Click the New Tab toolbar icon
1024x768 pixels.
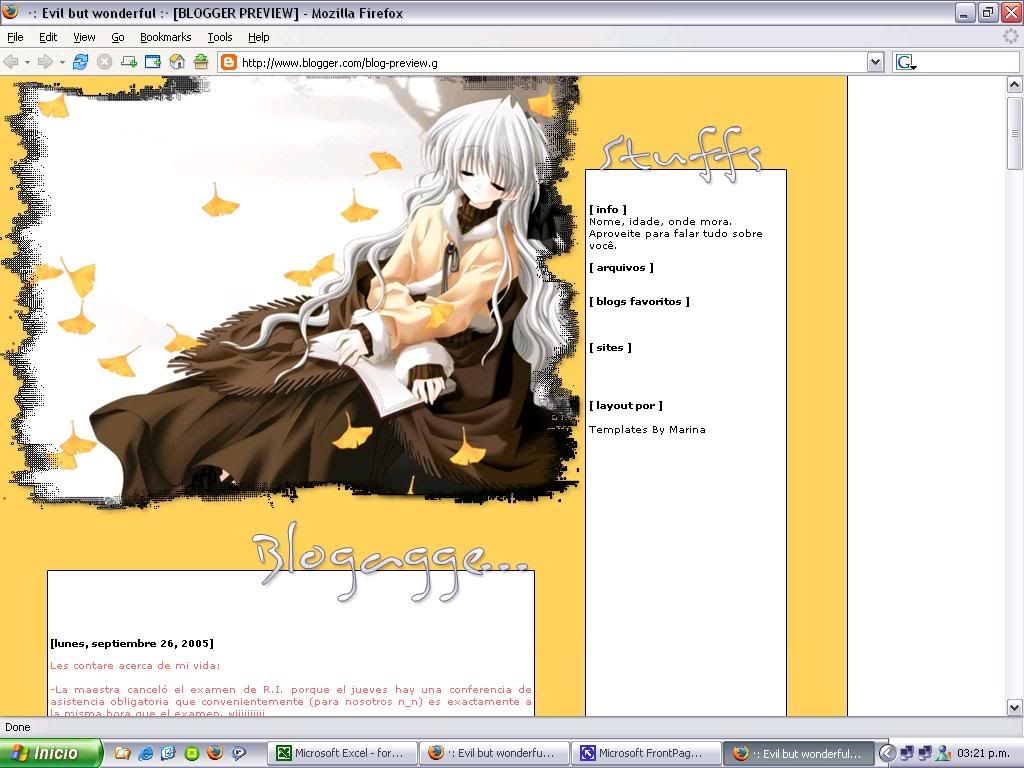[x=129, y=62]
